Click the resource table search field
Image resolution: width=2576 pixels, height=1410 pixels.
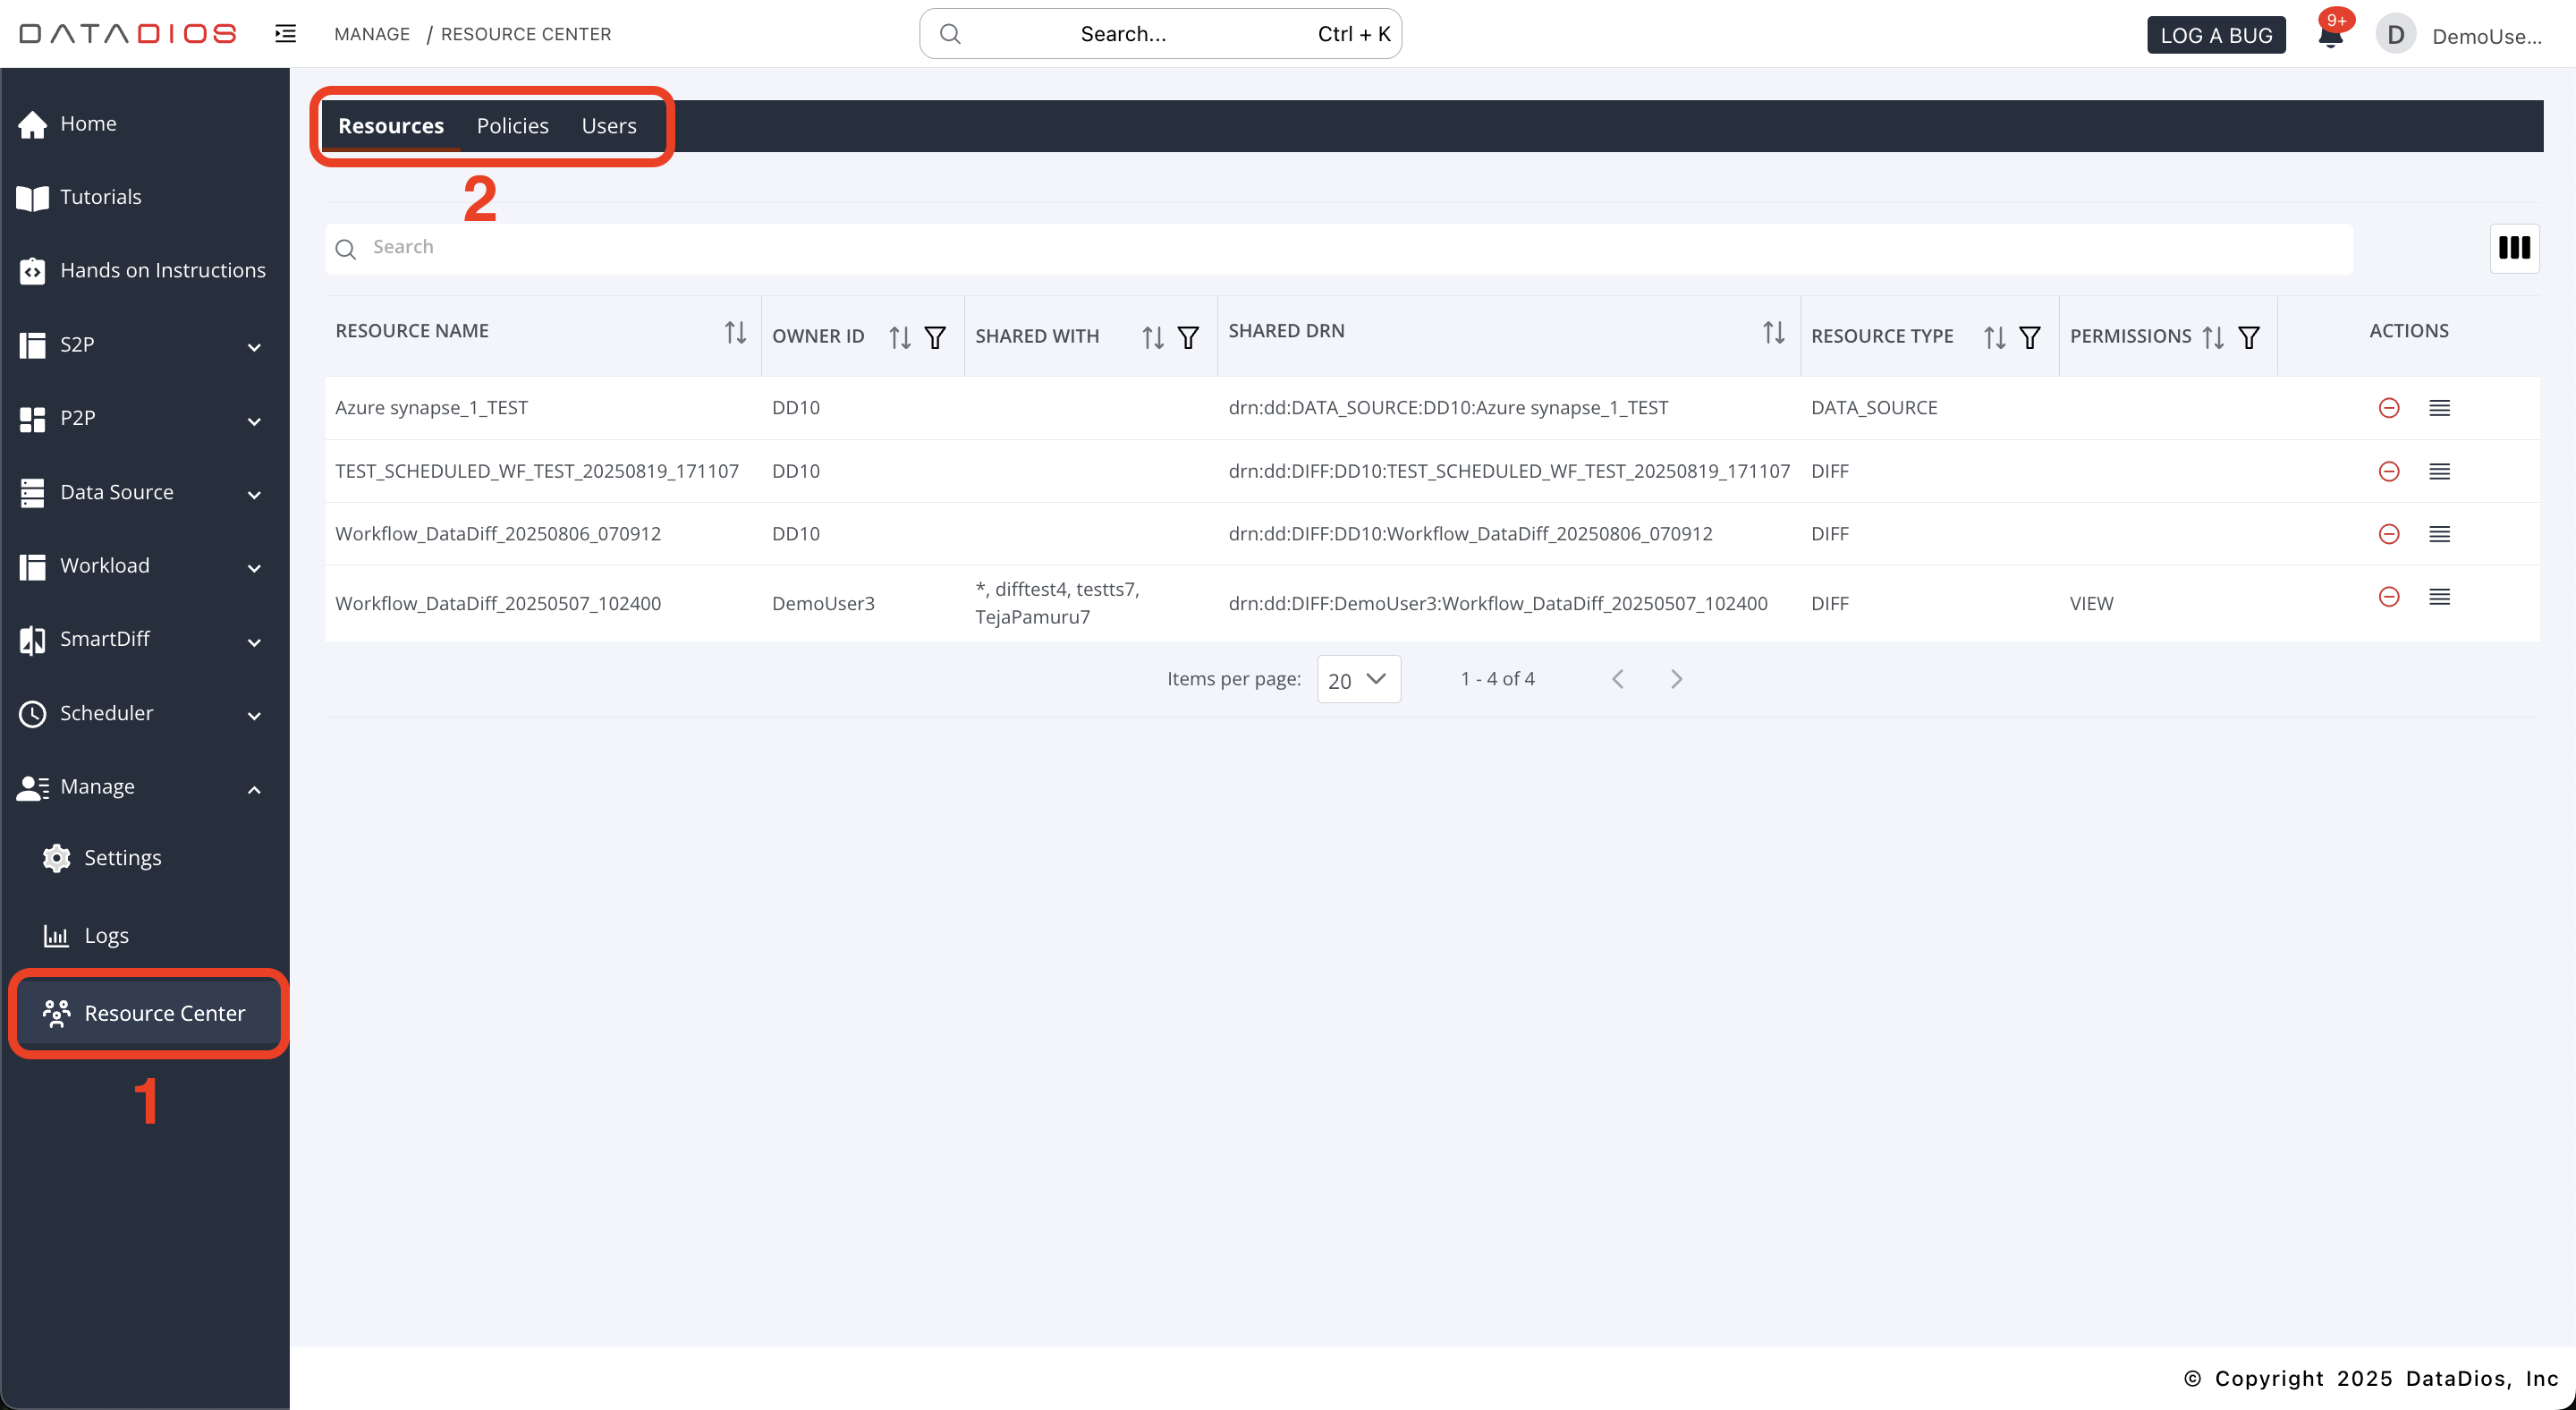click(x=1340, y=248)
